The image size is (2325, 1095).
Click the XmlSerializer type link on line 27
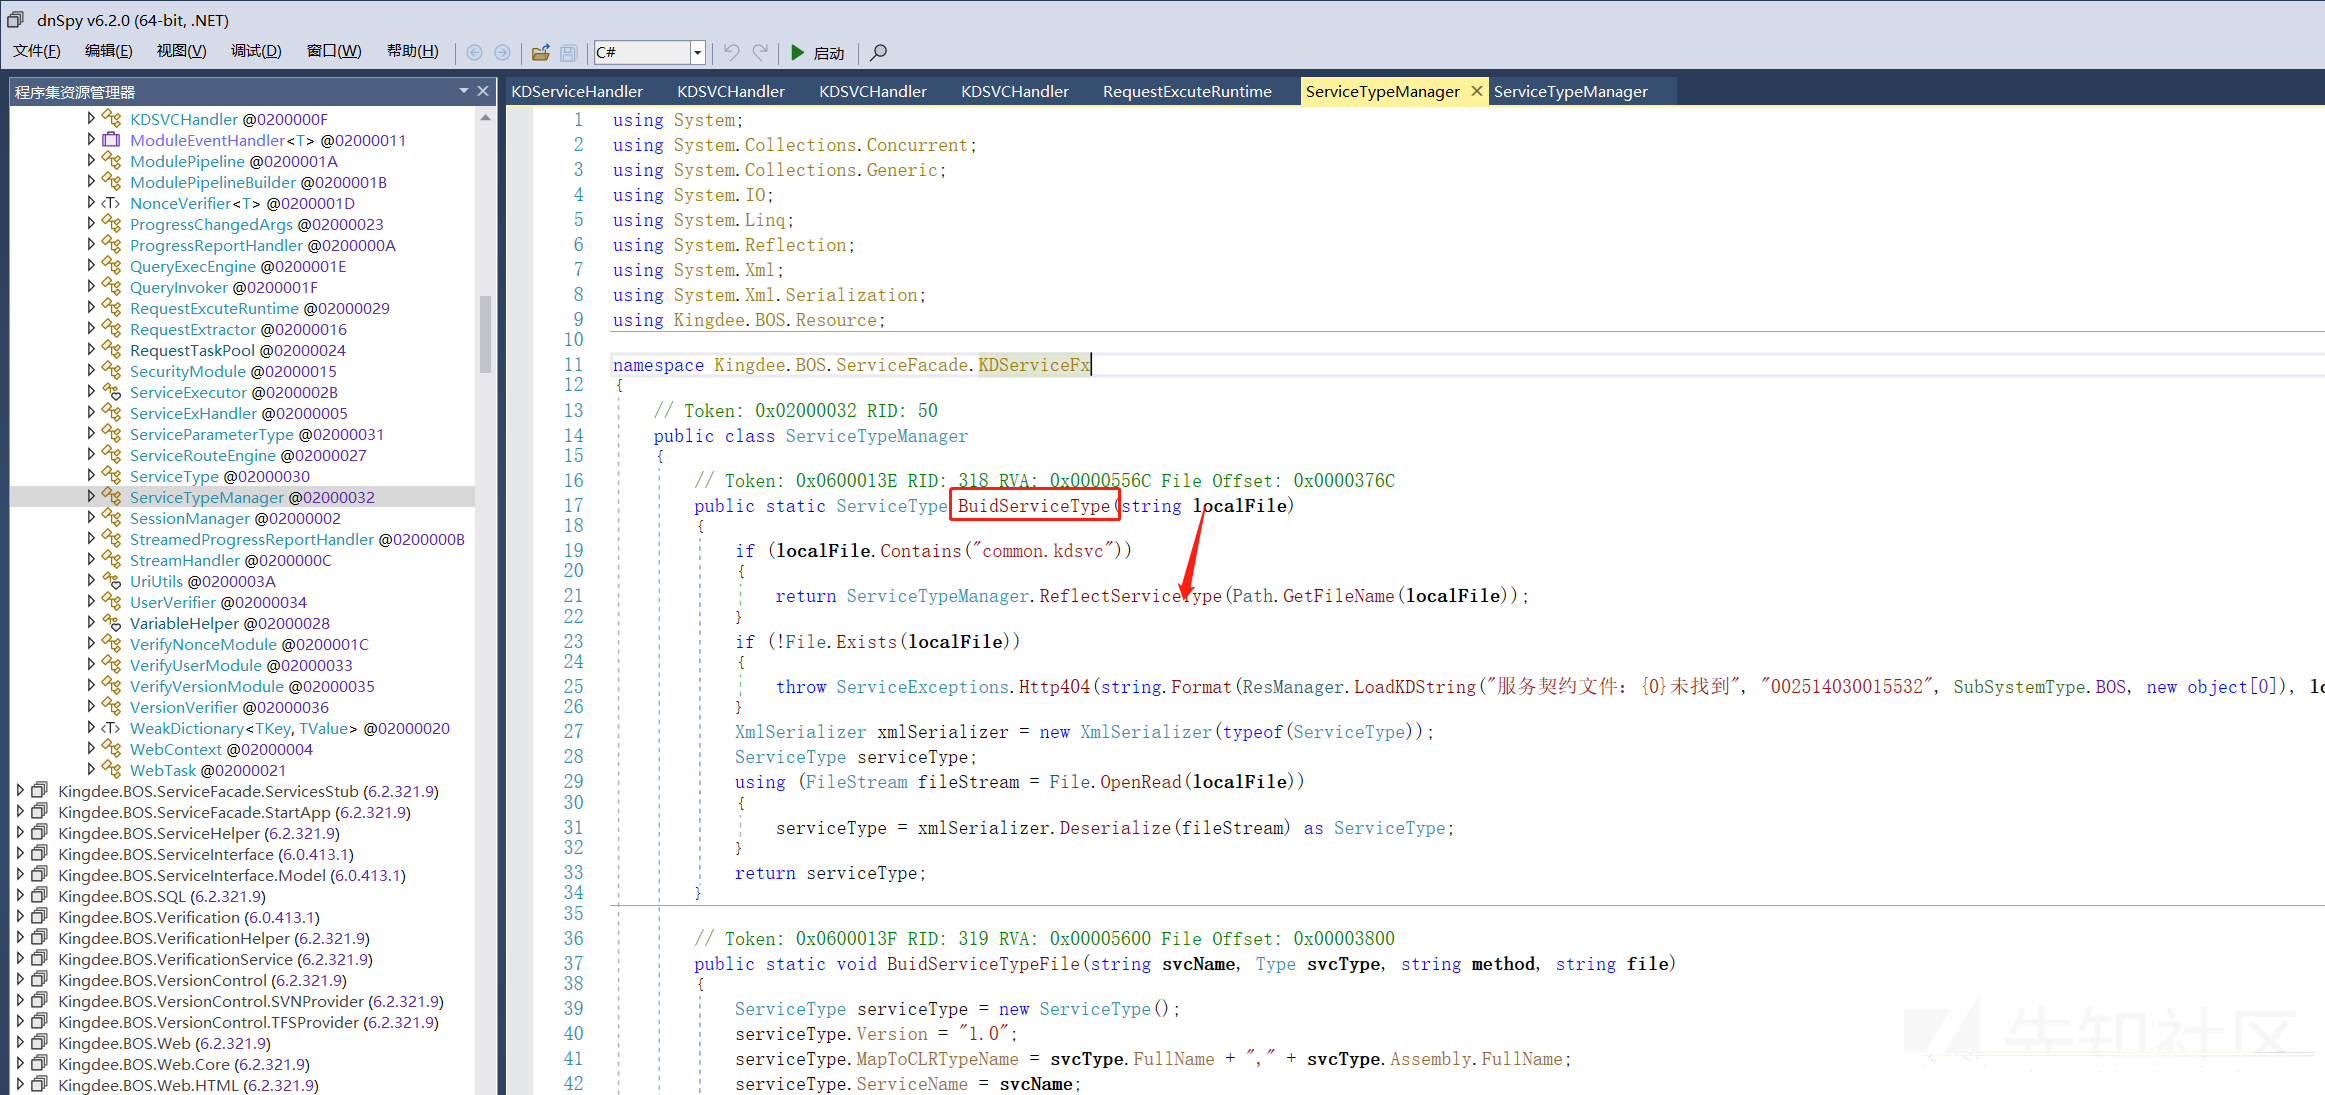click(x=800, y=732)
